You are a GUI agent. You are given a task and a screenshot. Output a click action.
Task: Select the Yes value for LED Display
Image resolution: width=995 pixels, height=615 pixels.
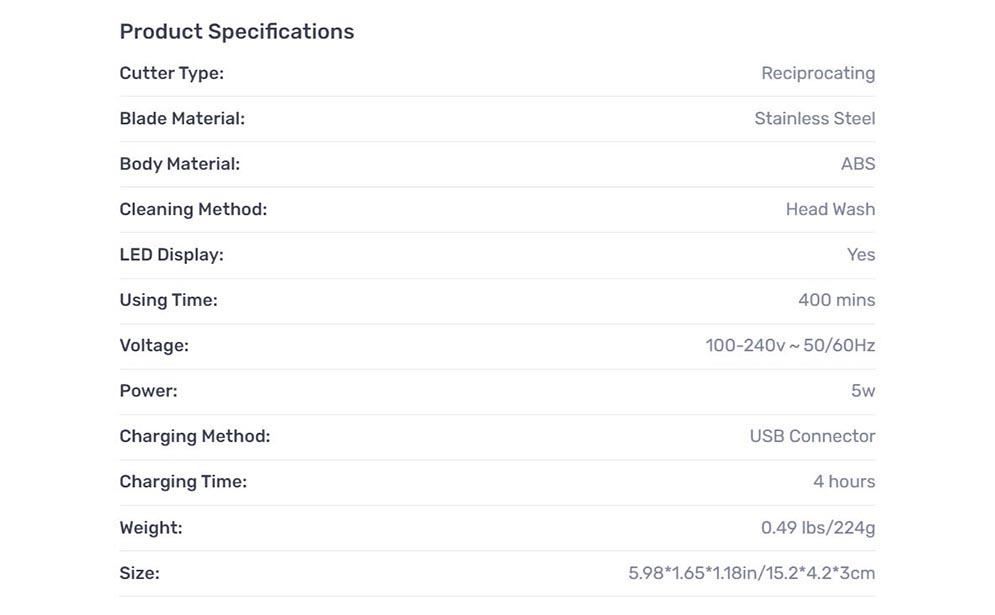point(860,255)
